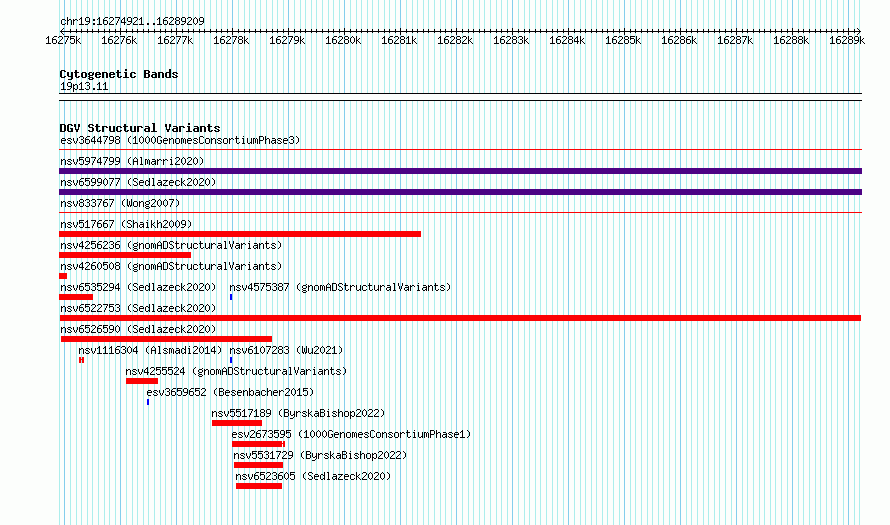Select the red bar under nsv6526590
The image size is (890, 525).
[x=166, y=339]
